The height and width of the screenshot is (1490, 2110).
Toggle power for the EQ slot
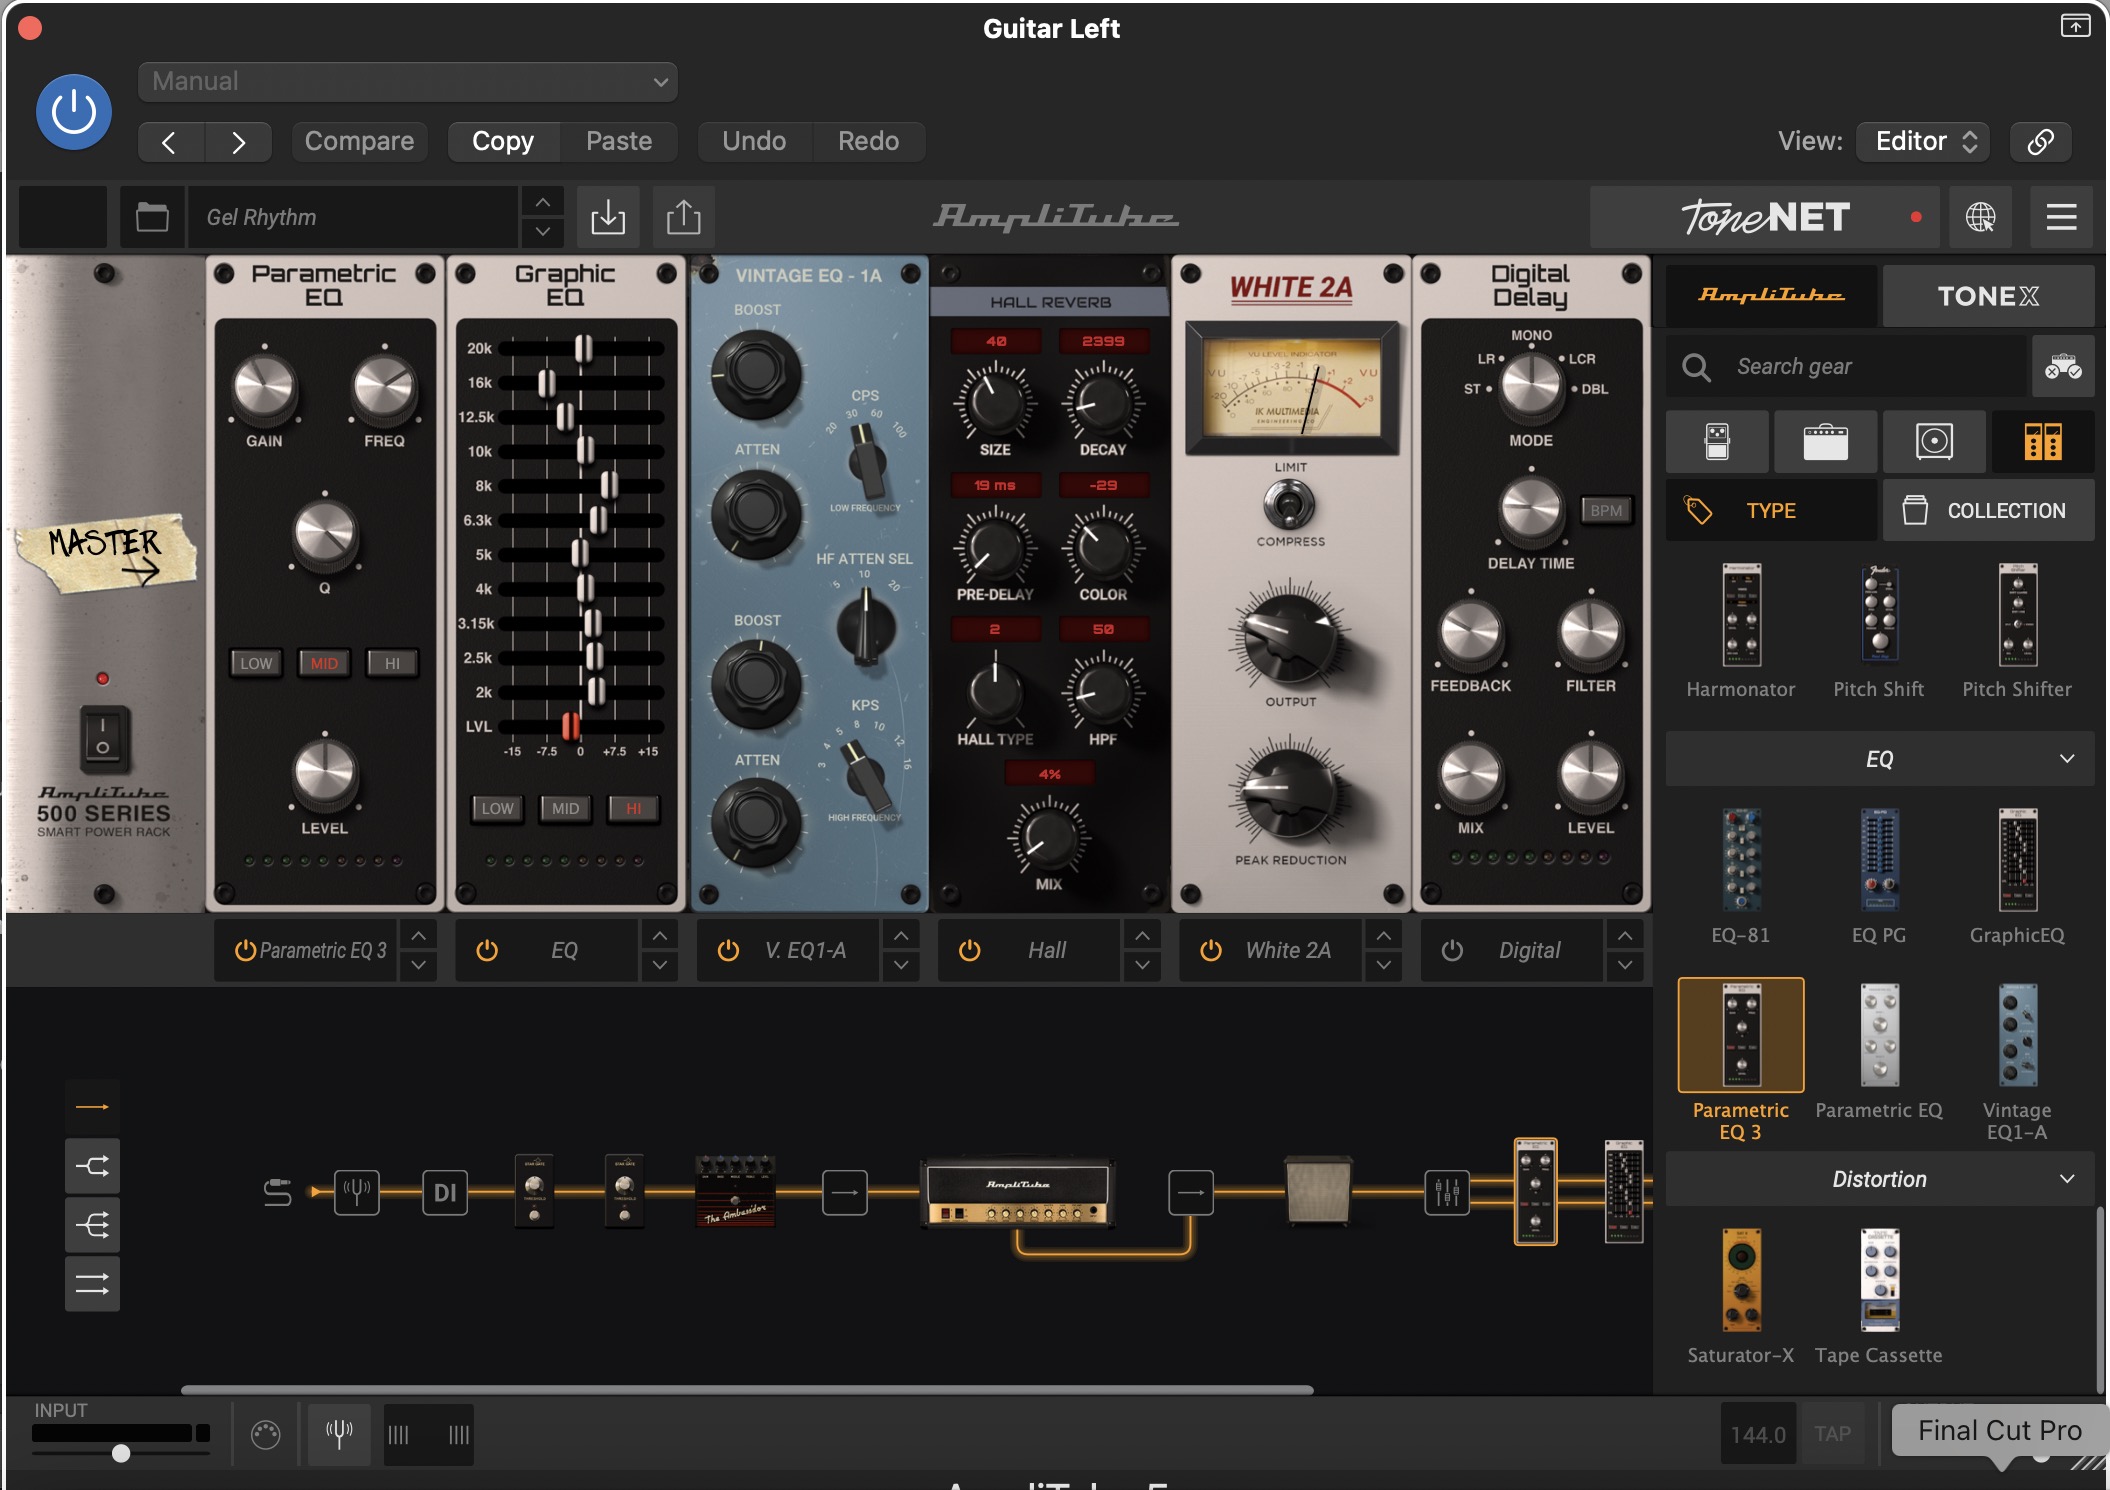coord(487,950)
